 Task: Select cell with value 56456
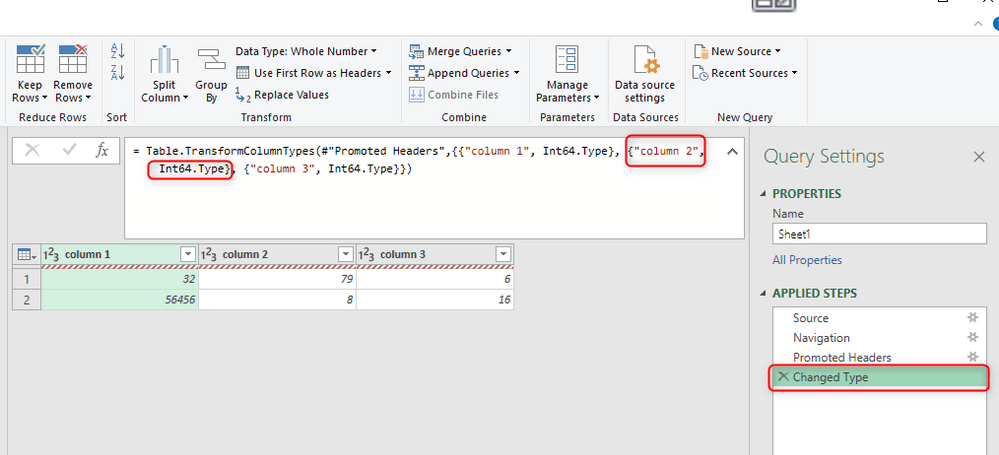click(120, 300)
